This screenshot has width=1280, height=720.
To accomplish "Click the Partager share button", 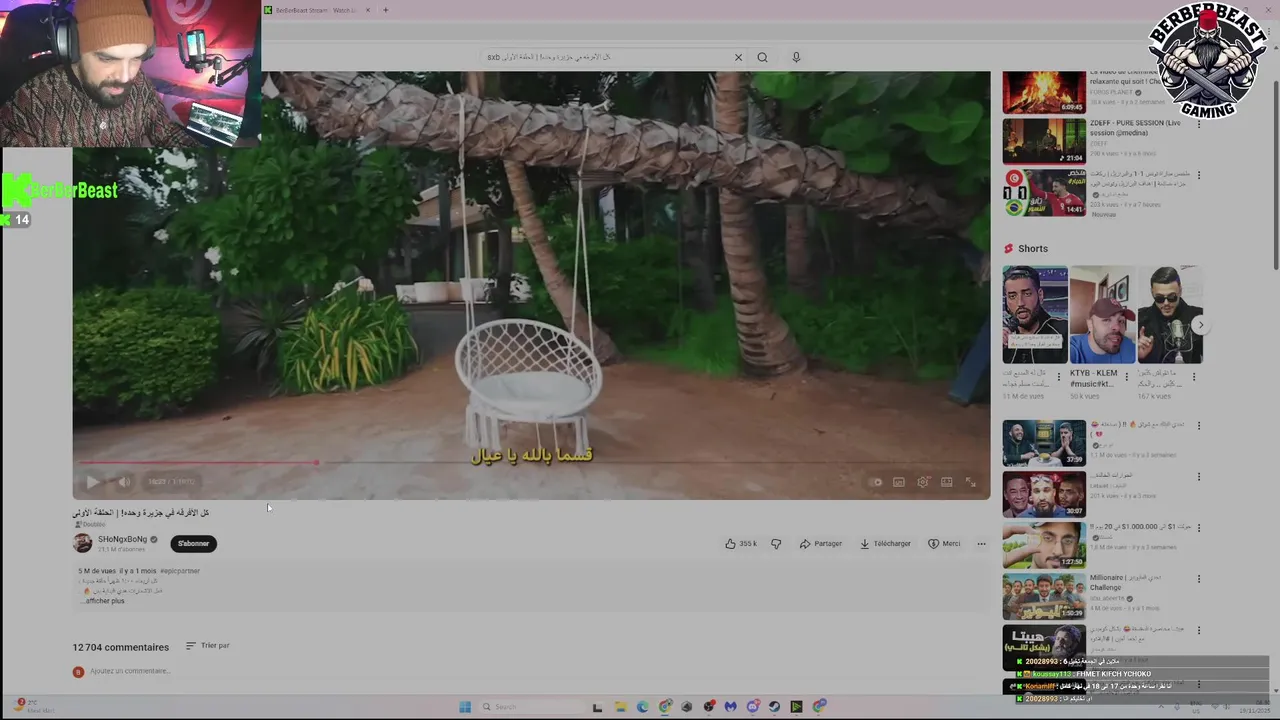I will click(x=821, y=544).
